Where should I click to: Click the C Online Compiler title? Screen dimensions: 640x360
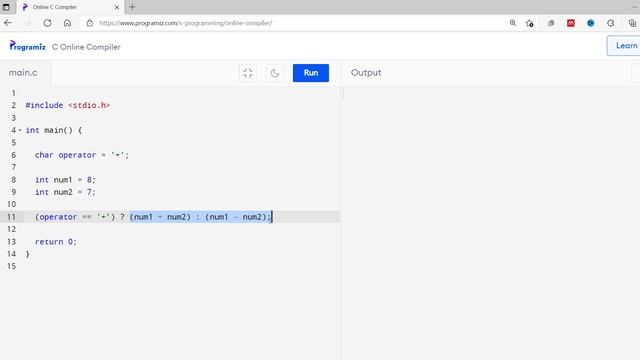click(86, 47)
